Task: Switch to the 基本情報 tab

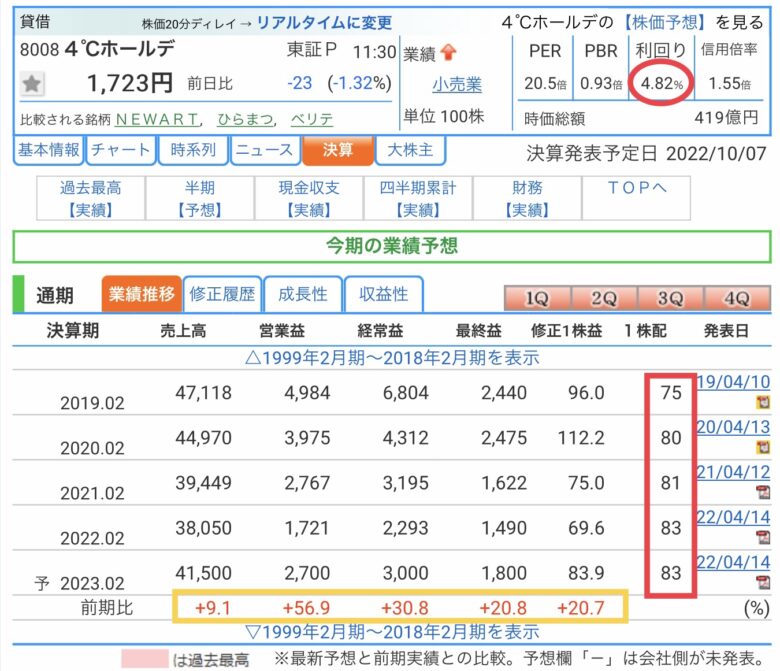Action: pyautogui.click(x=49, y=150)
